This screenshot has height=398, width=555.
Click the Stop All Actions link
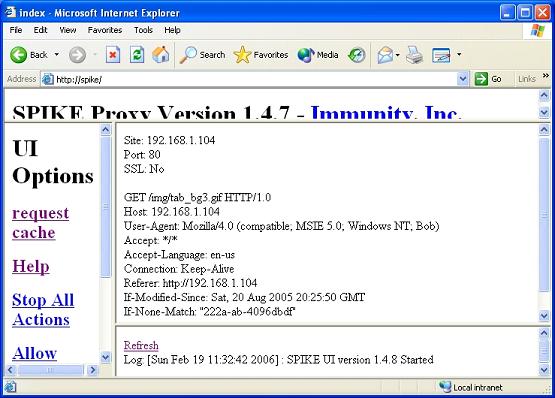coord(43,309)
